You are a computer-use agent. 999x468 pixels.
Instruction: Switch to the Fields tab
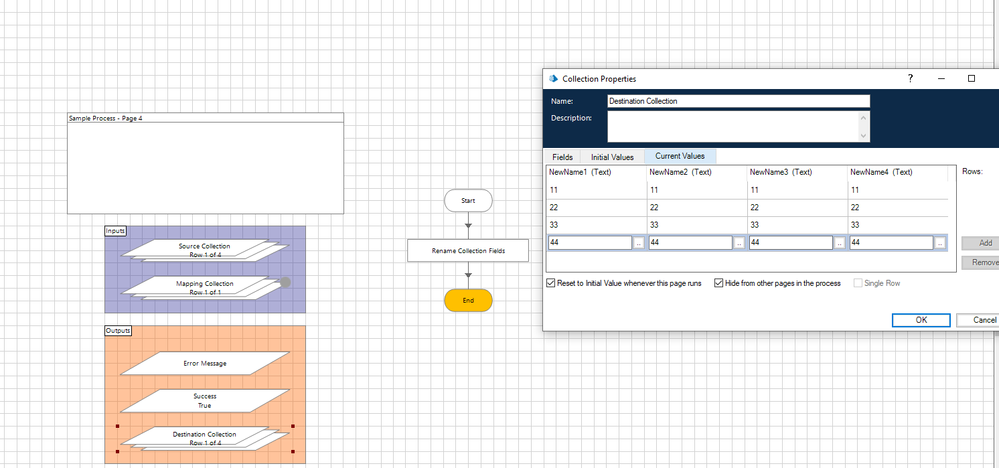click(562, 157)
